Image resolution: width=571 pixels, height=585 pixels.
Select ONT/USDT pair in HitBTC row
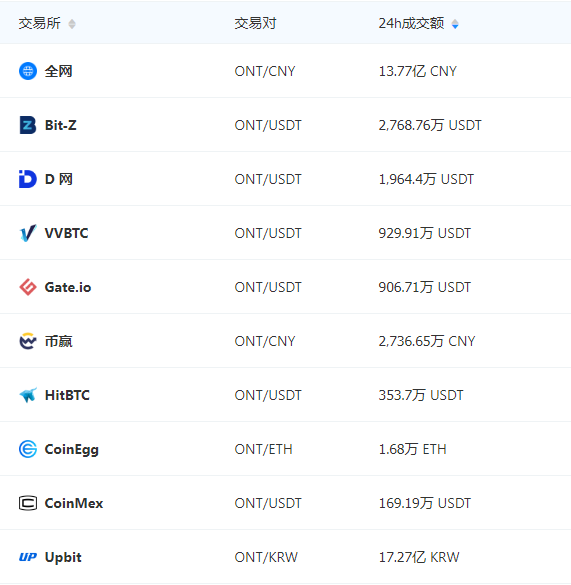(268, 395)
